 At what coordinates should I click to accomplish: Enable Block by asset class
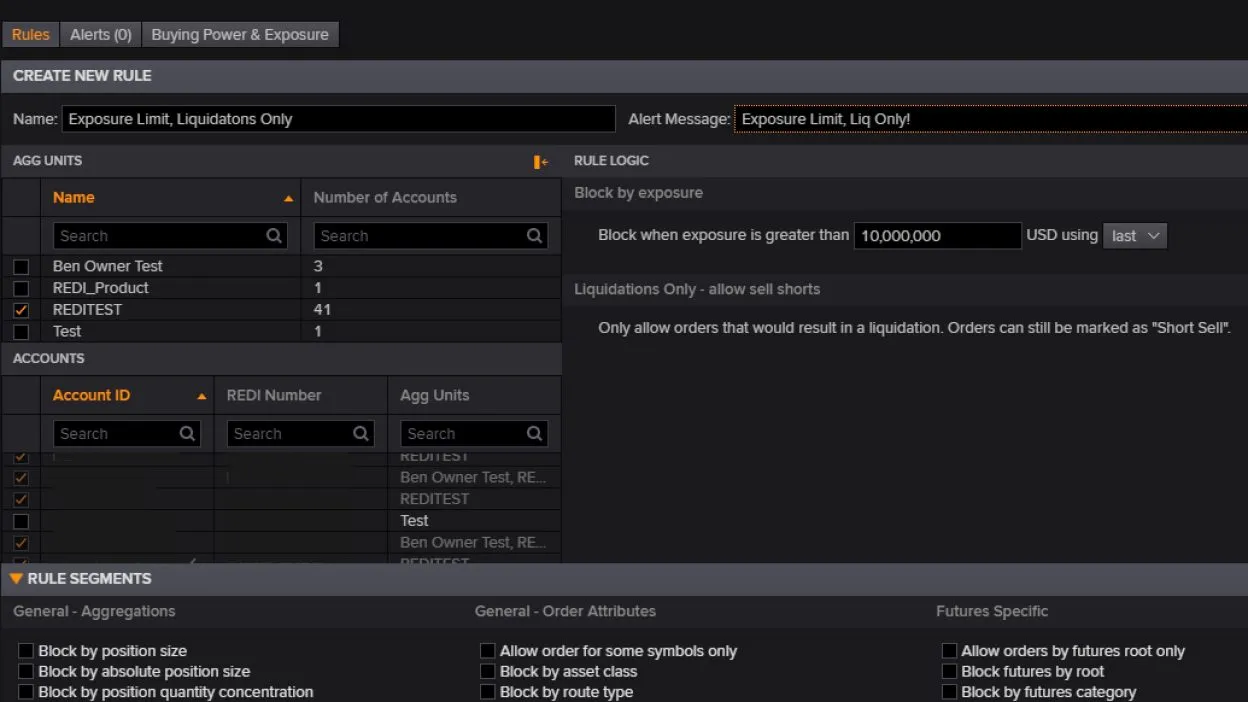[488, 672]
